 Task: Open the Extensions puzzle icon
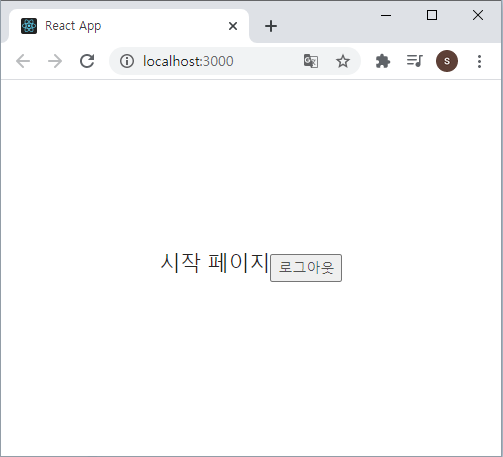point(383,61)
